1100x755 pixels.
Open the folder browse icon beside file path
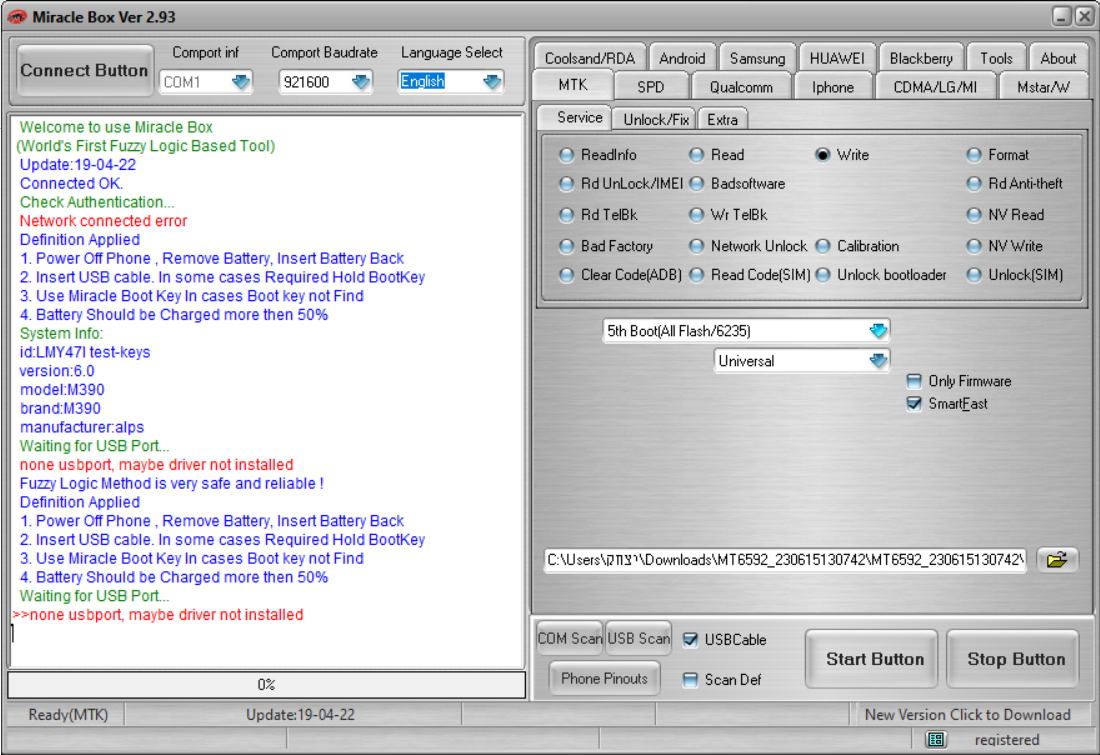tap(1057, 560)
